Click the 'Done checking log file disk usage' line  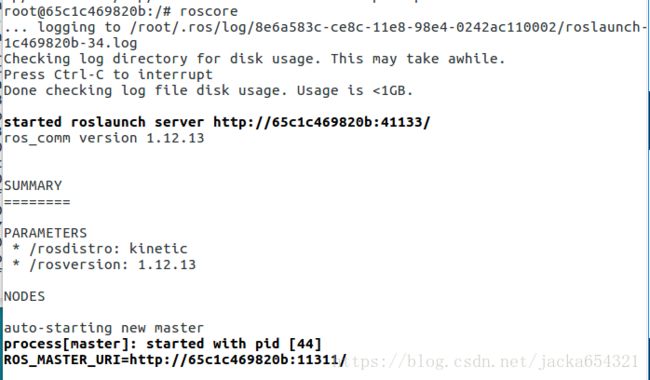tap(209, 90)
